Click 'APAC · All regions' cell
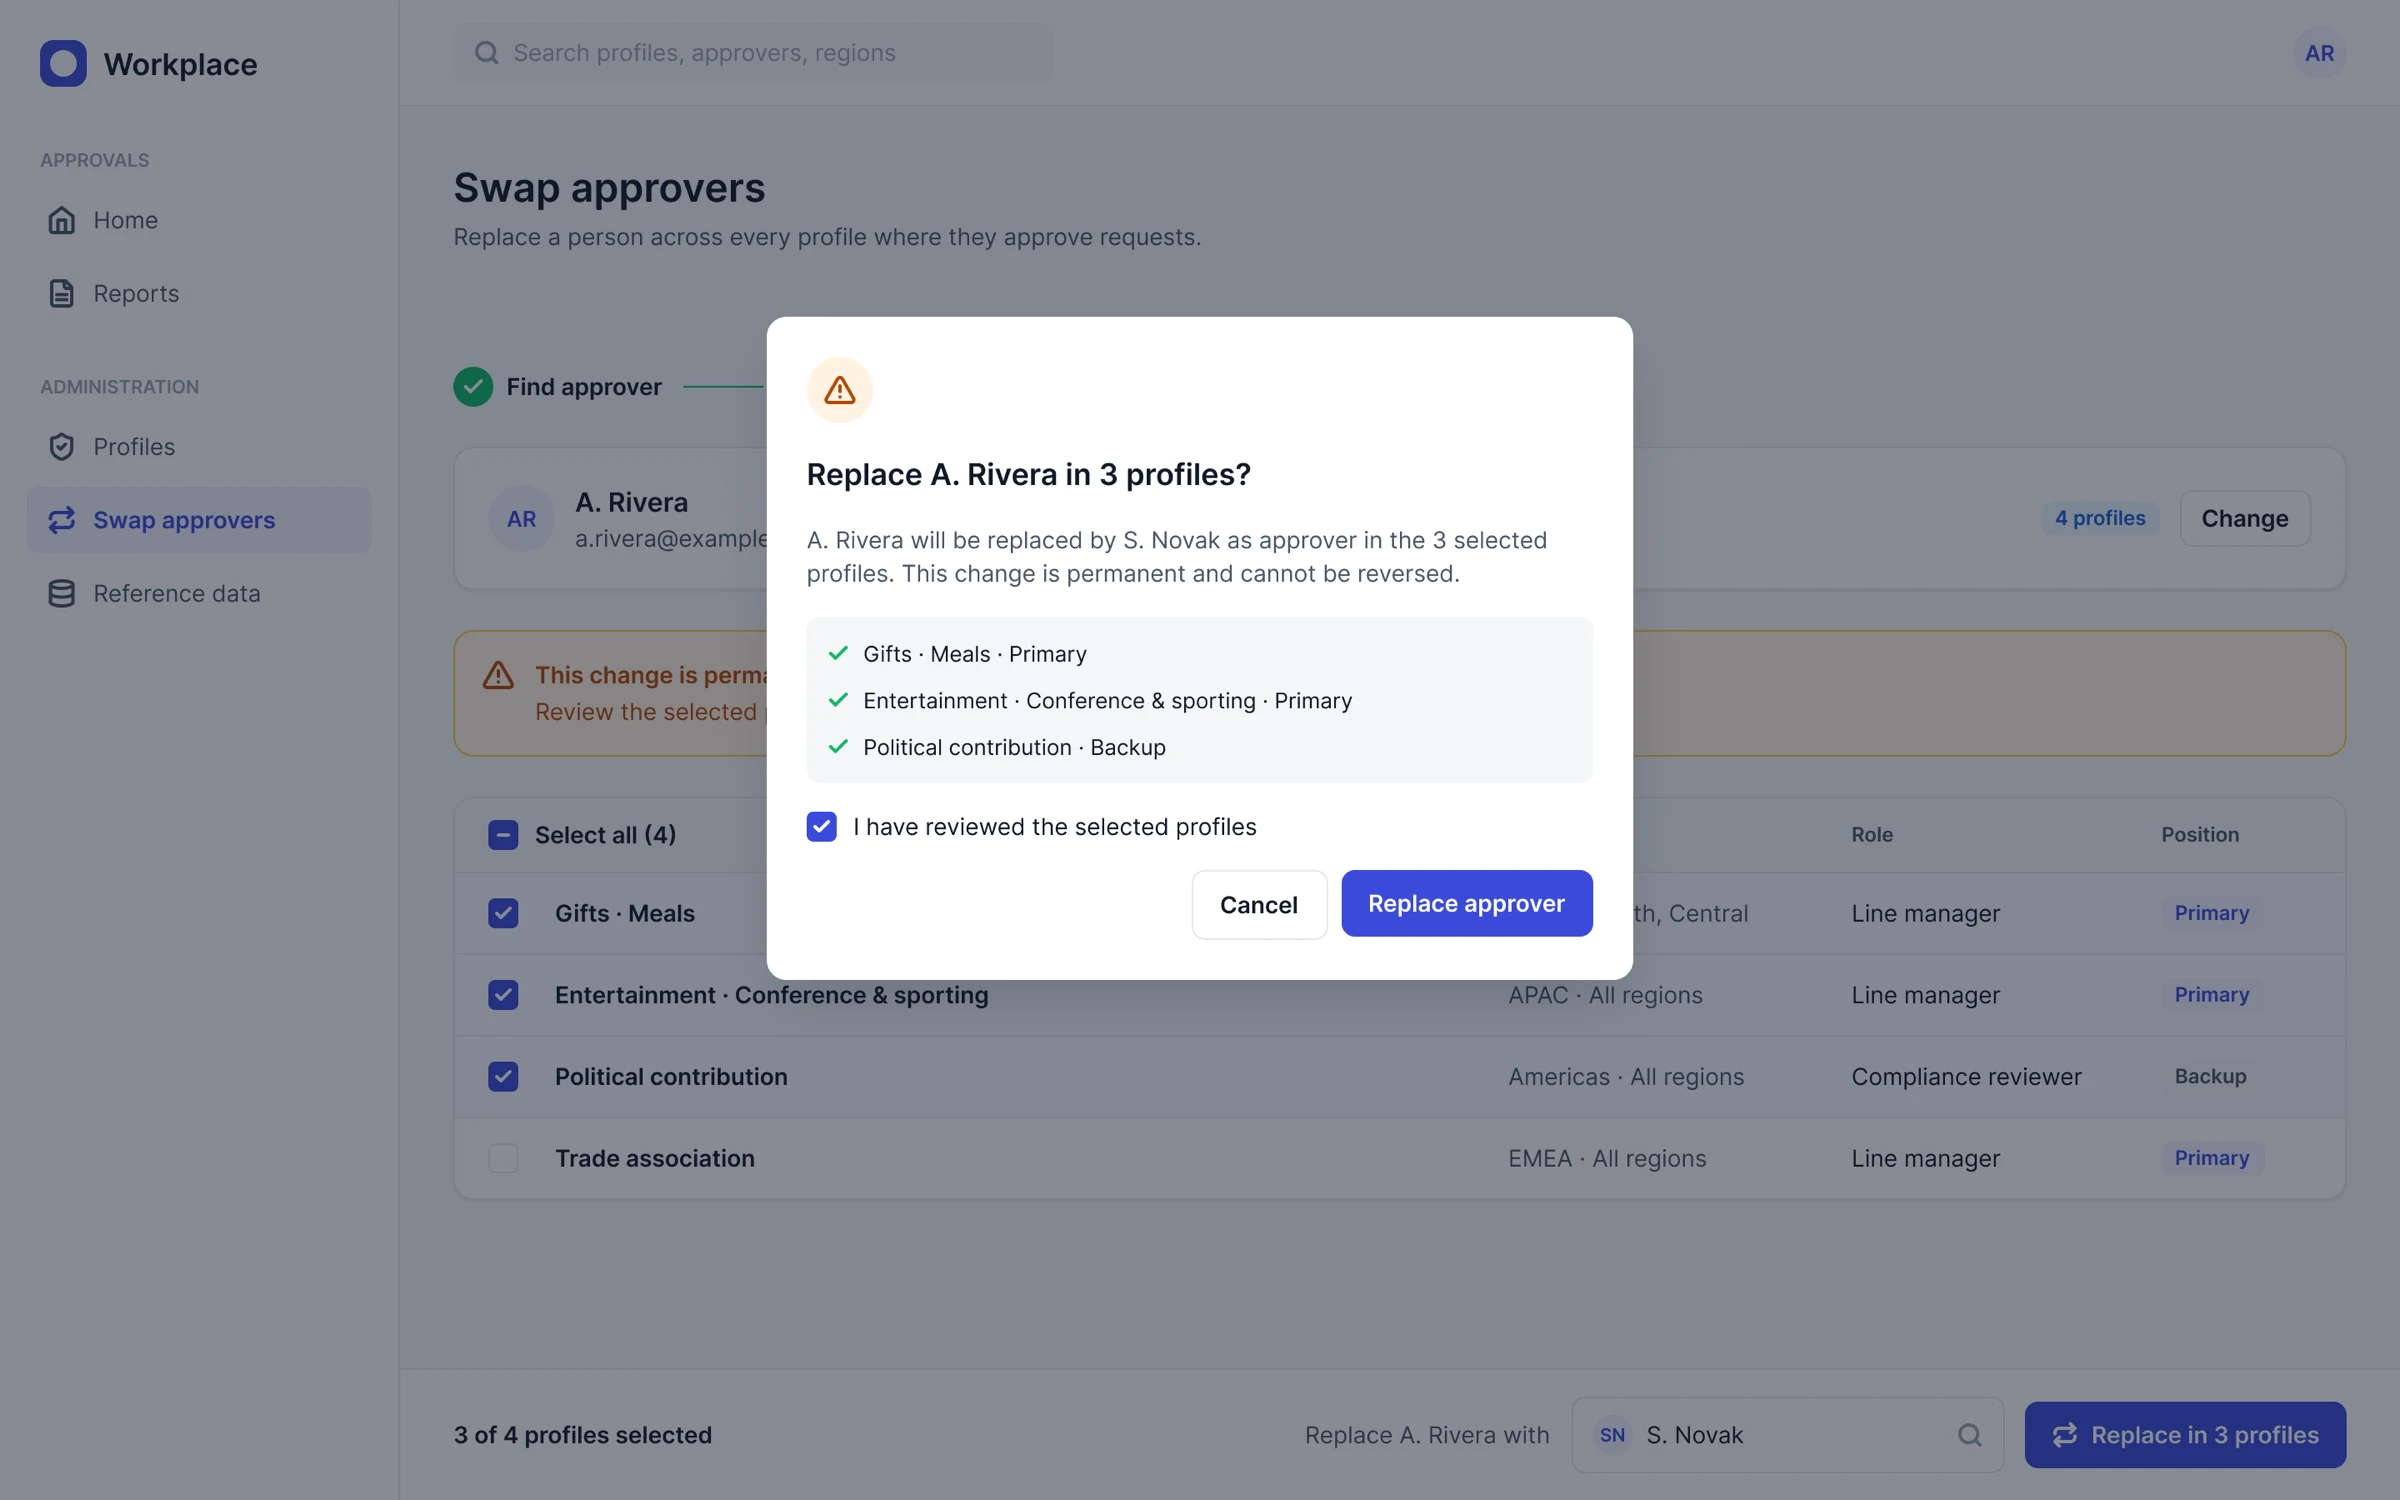 [1605, 994]
